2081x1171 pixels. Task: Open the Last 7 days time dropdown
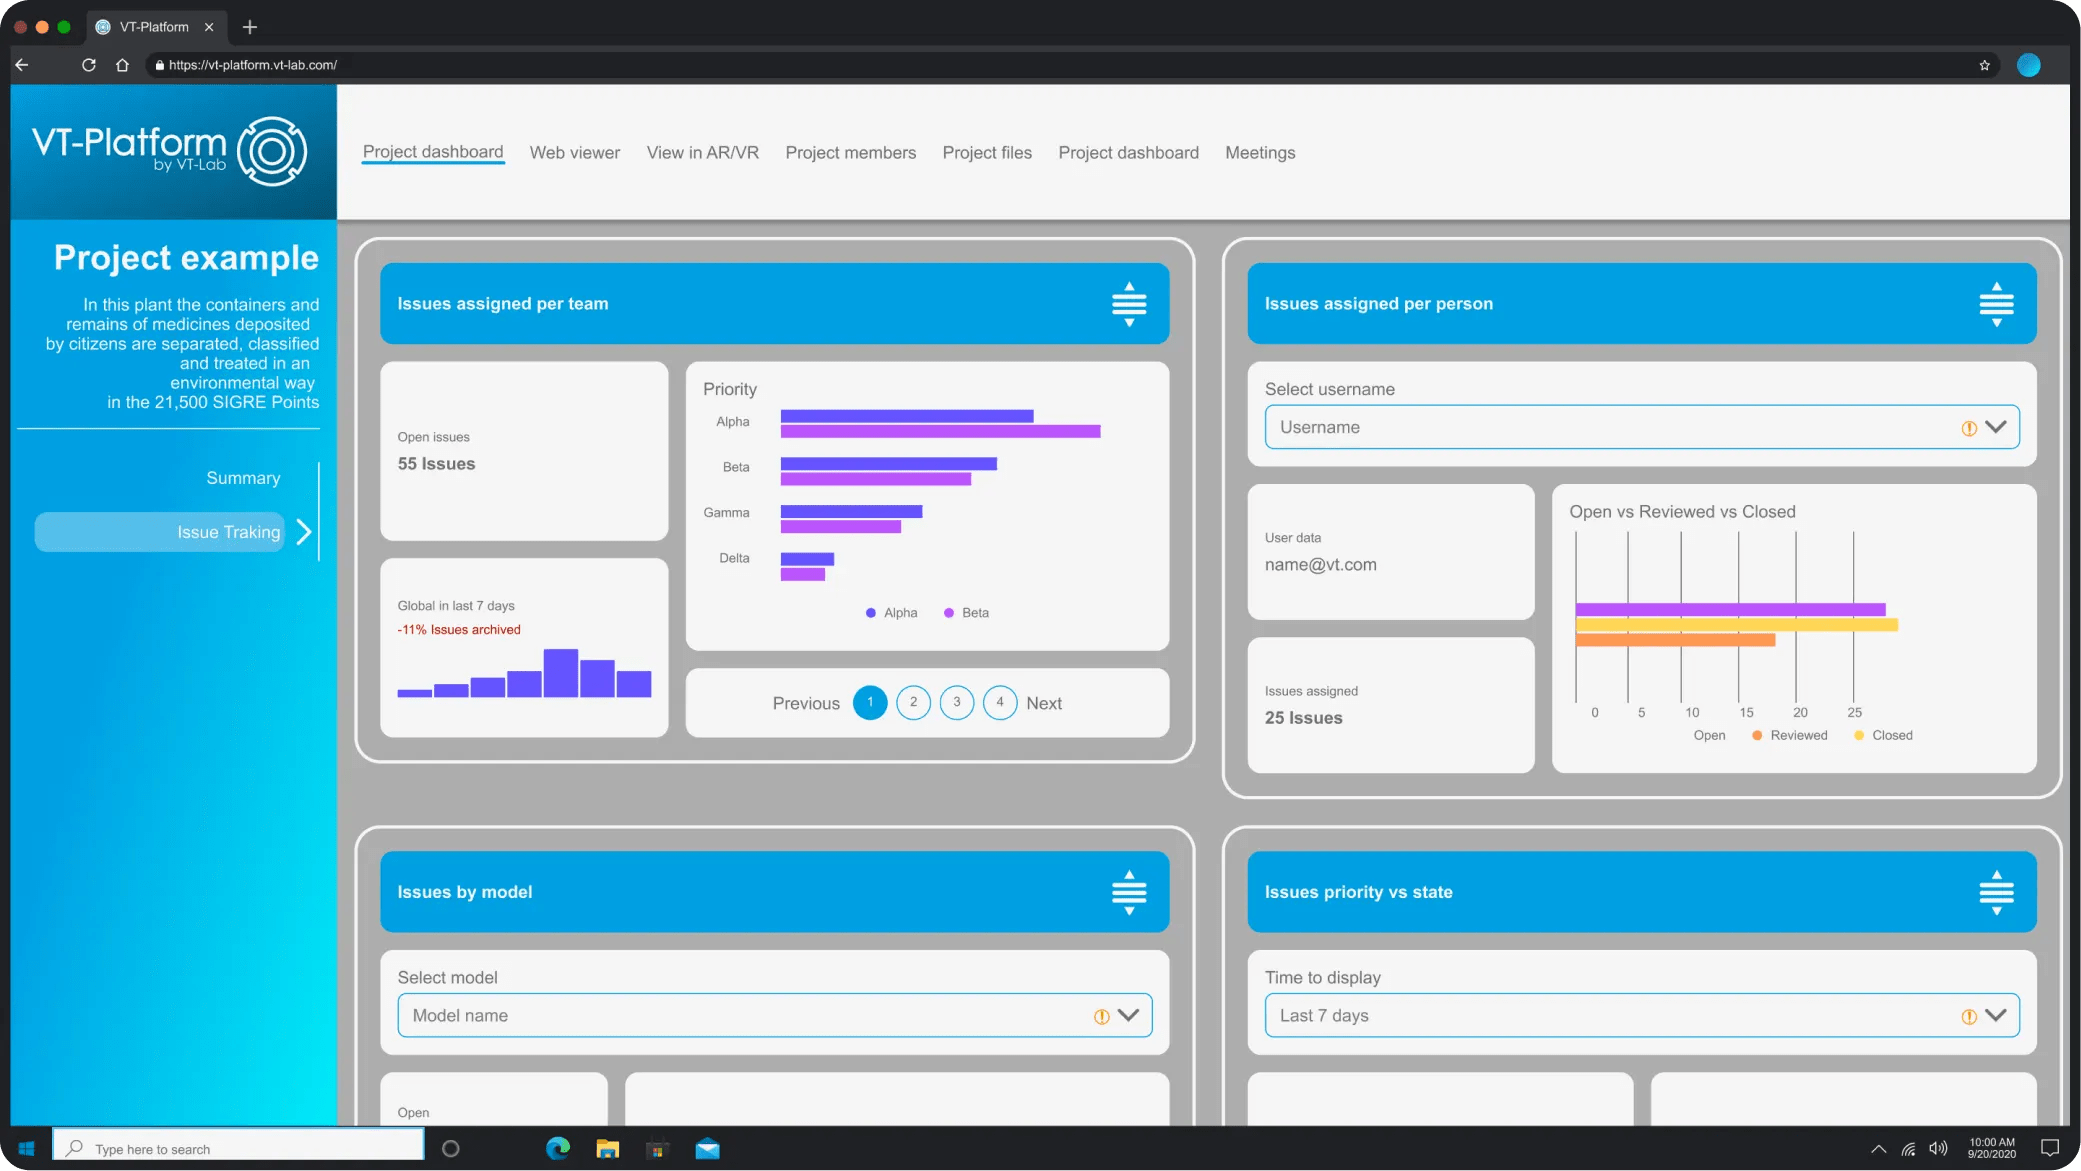[x=1997, y=1015]
